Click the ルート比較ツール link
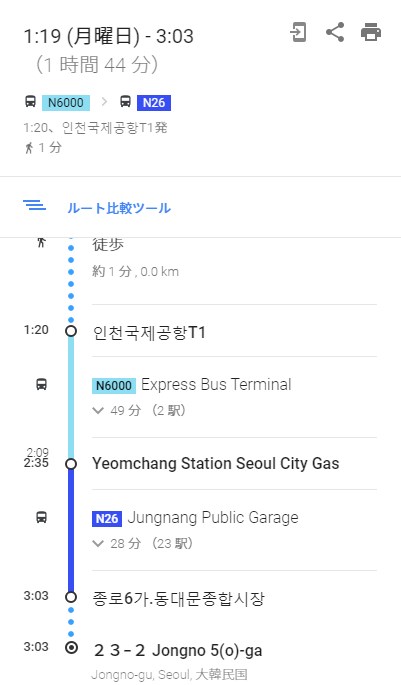This screenshot has width=401, height=685. click(119, 208)
